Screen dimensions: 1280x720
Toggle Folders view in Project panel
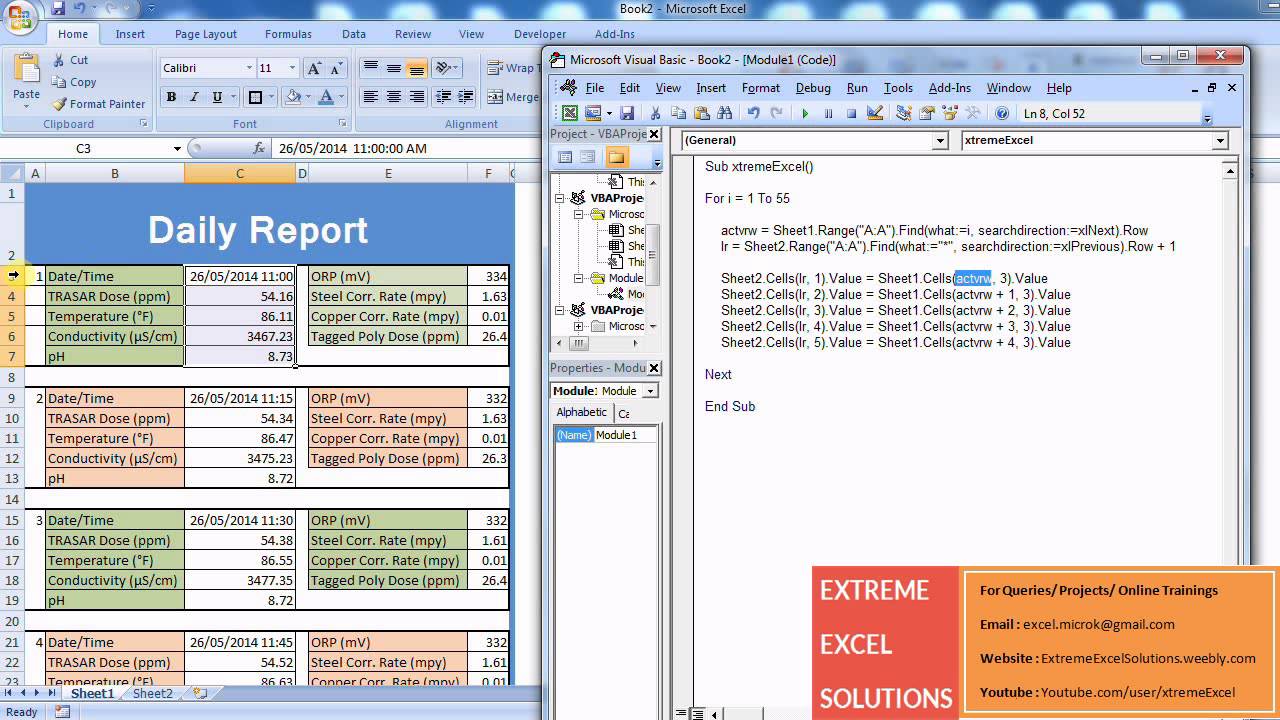[616, 158]
